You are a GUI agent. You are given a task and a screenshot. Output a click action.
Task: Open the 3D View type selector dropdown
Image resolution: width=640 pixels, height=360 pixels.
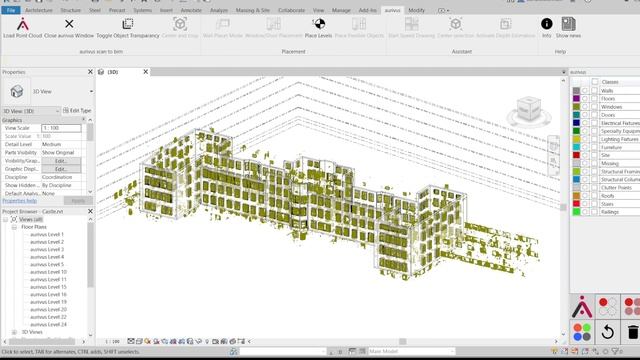pos(91,91)
